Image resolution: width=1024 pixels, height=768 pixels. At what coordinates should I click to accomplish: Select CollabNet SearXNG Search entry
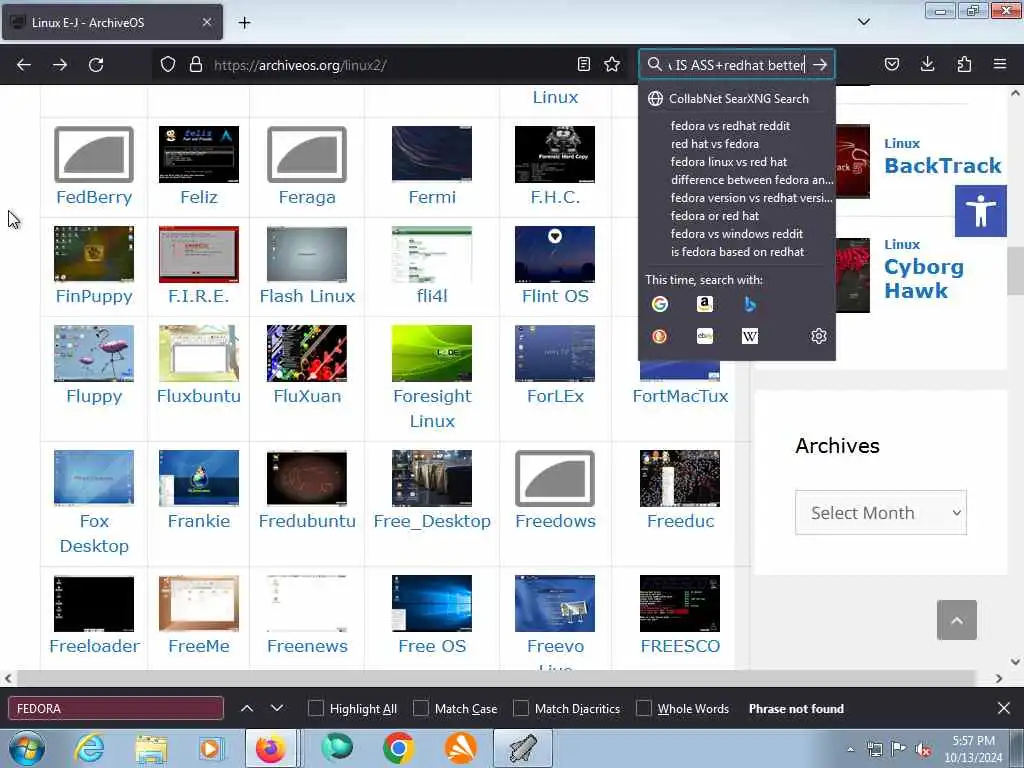pyautogui.click(x=737, y=99)
